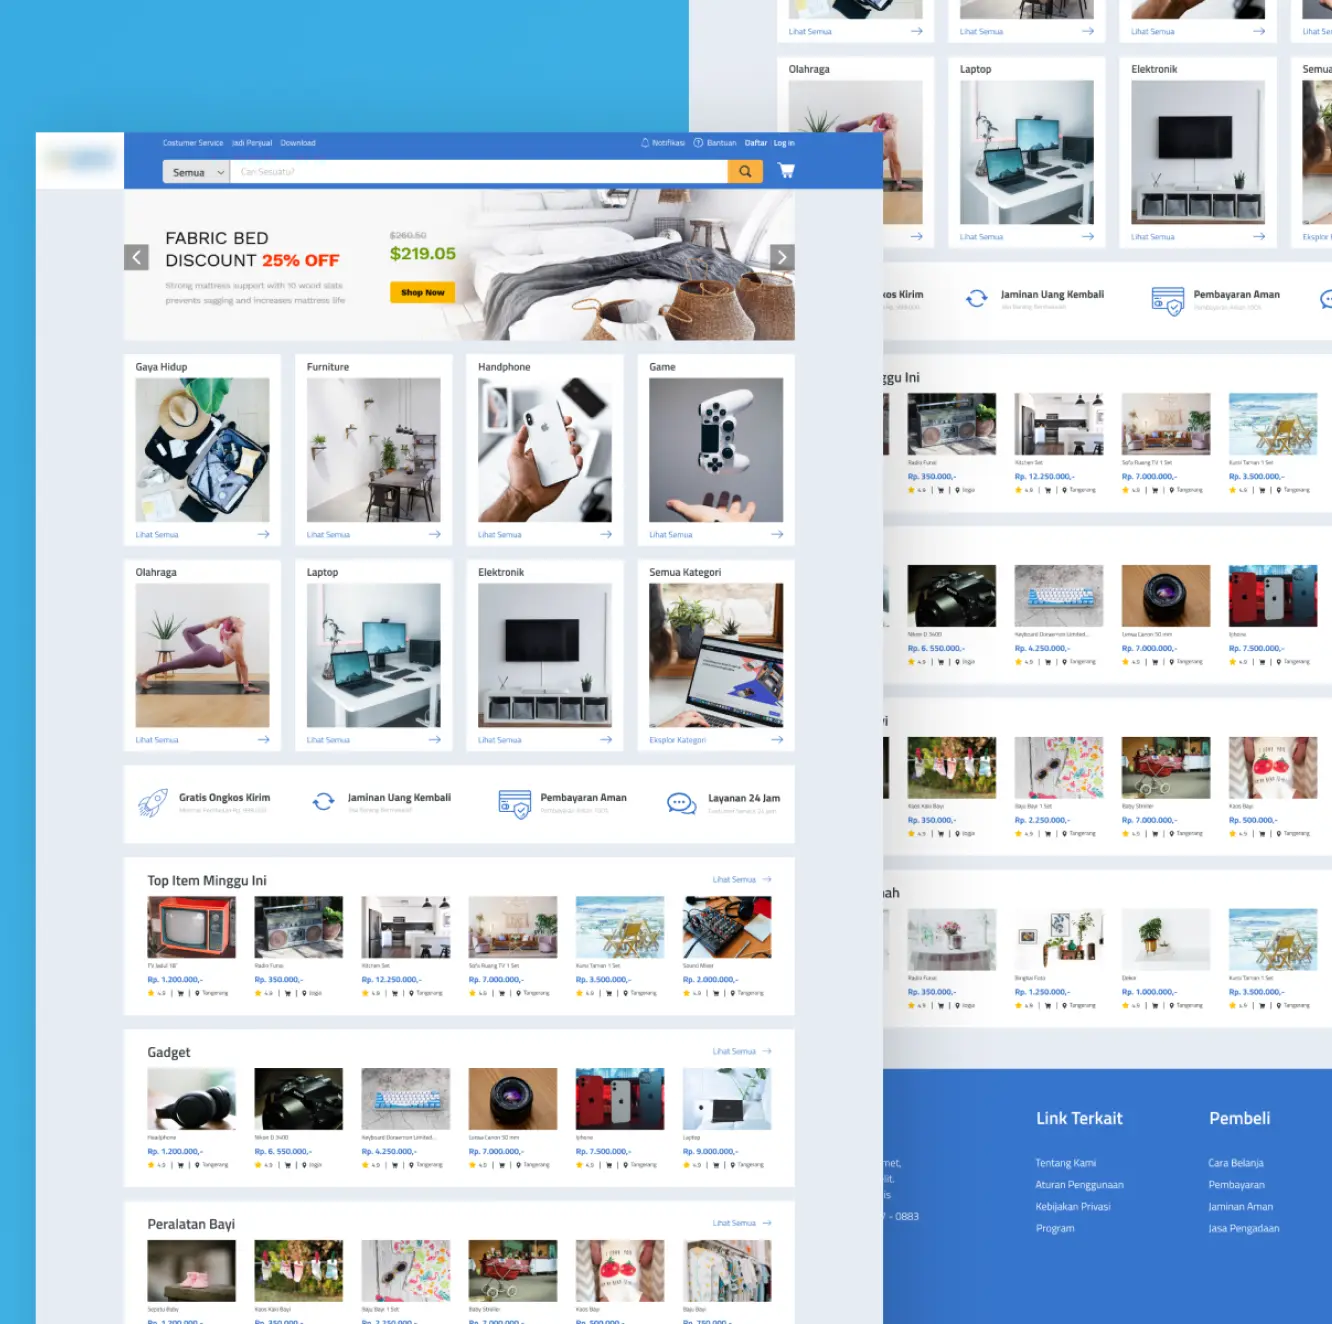1332x1324 pixels.
Task: Click arrow icon in Semua Kategori card
Action: tap(776, 740)
